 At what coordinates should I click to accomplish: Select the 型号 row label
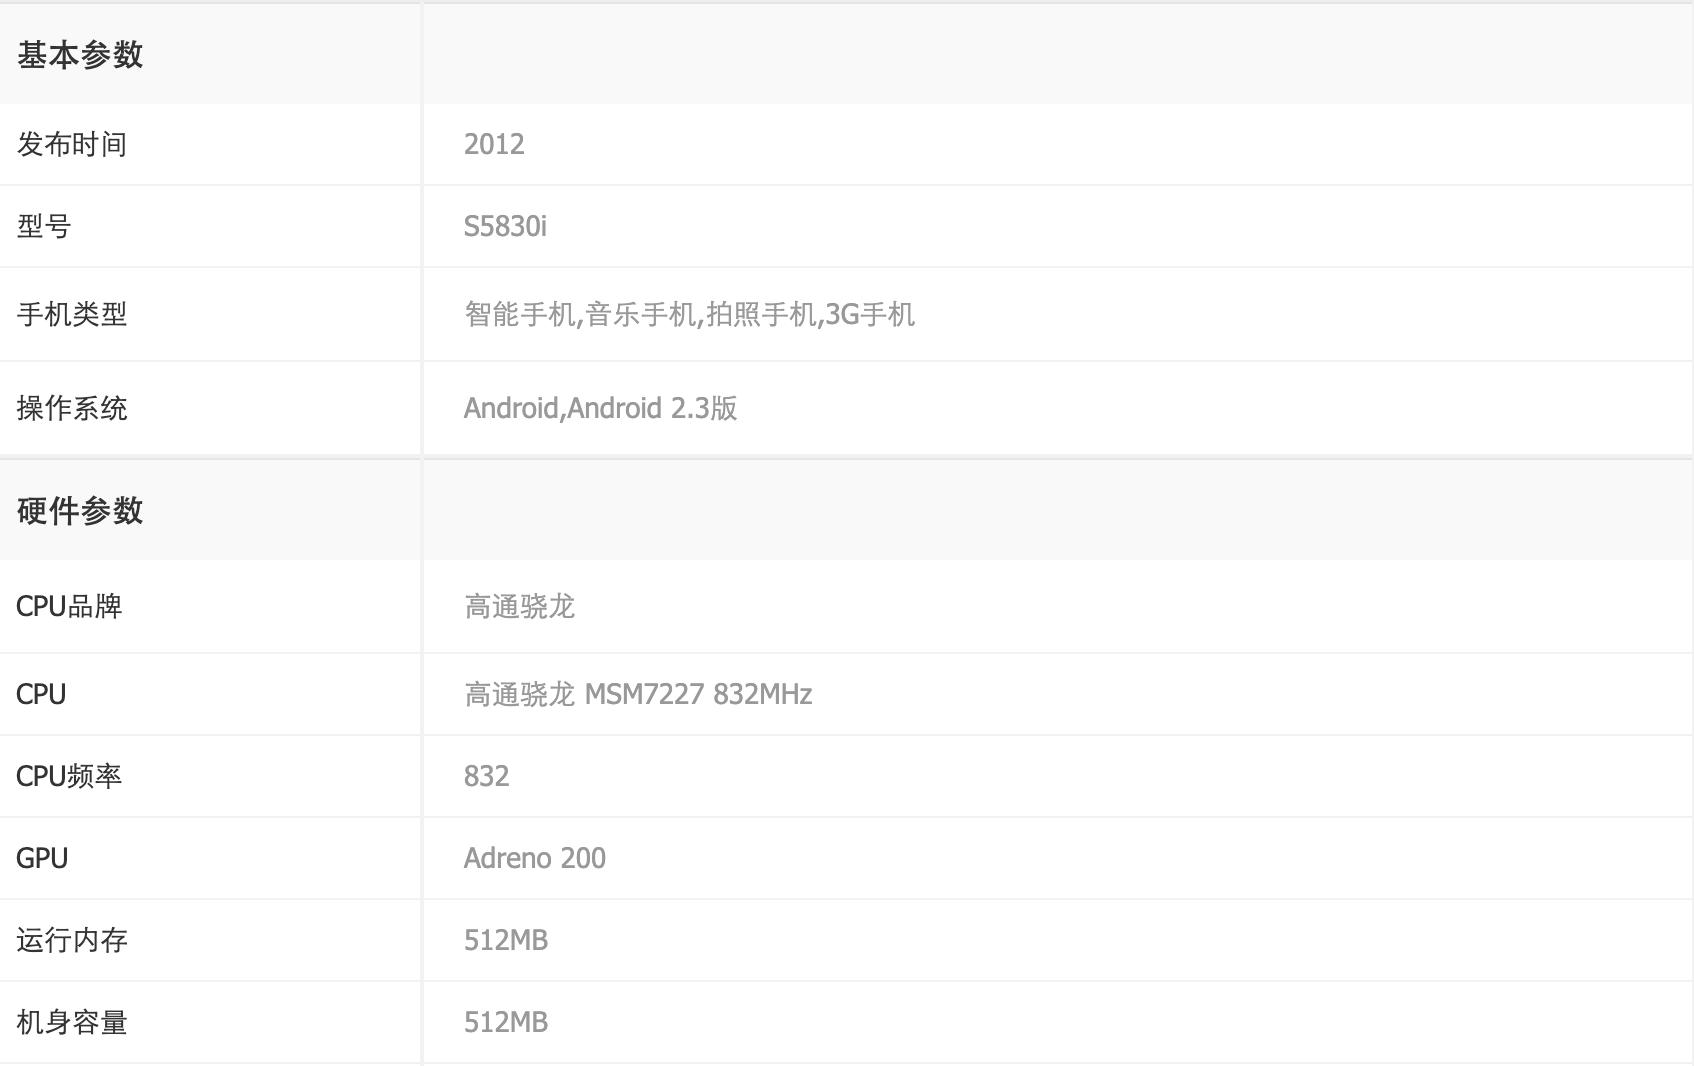coord(43,226)
